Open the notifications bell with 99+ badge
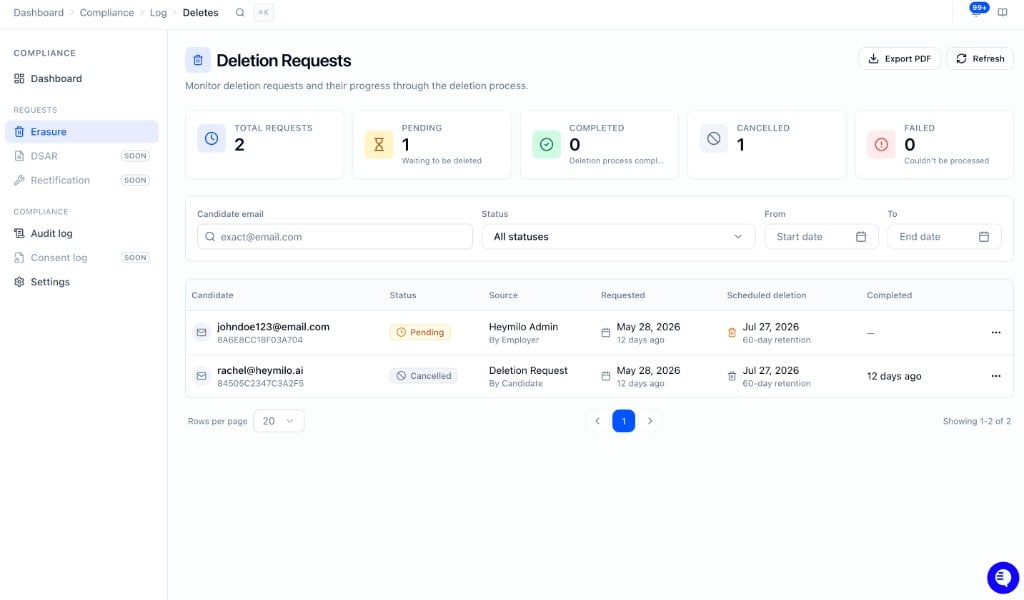This screenshot has width=1024, height=600. [x=977, y=11]
